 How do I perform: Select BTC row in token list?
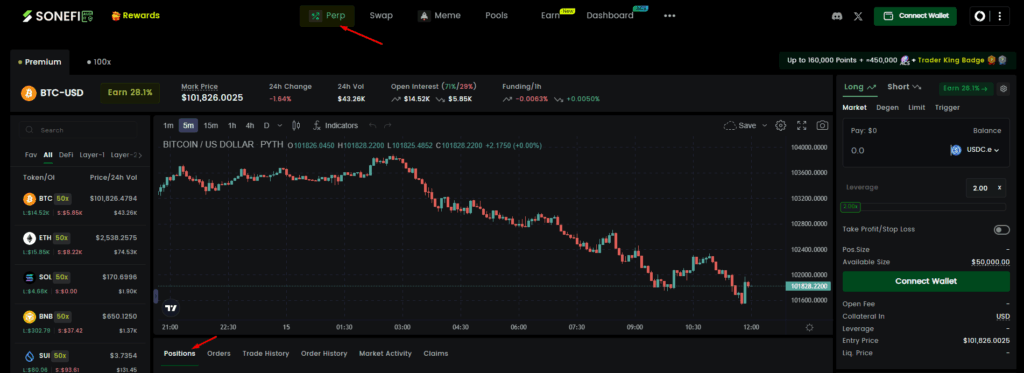coord(80,204)
